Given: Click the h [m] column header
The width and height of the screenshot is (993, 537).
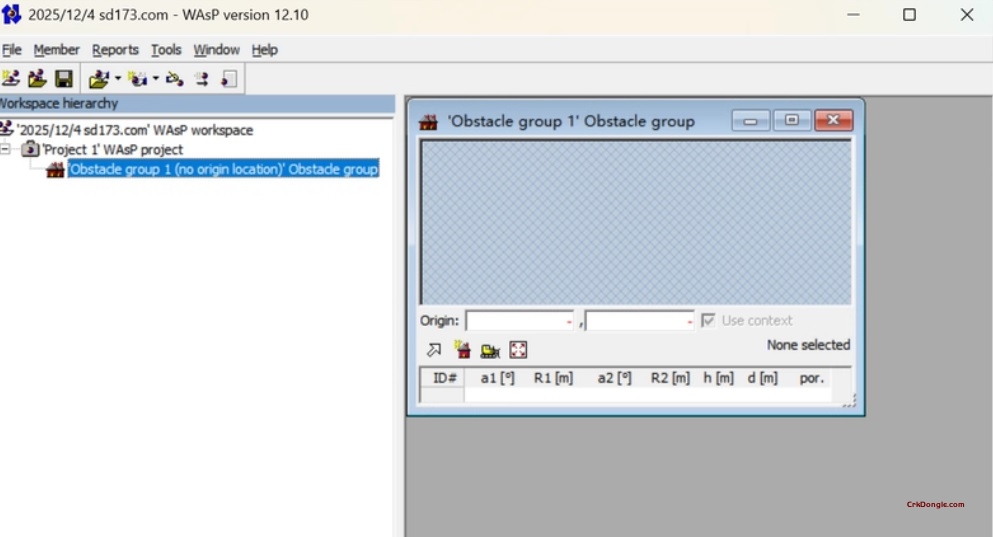Looking at the screenshot, I should point(718,378).
